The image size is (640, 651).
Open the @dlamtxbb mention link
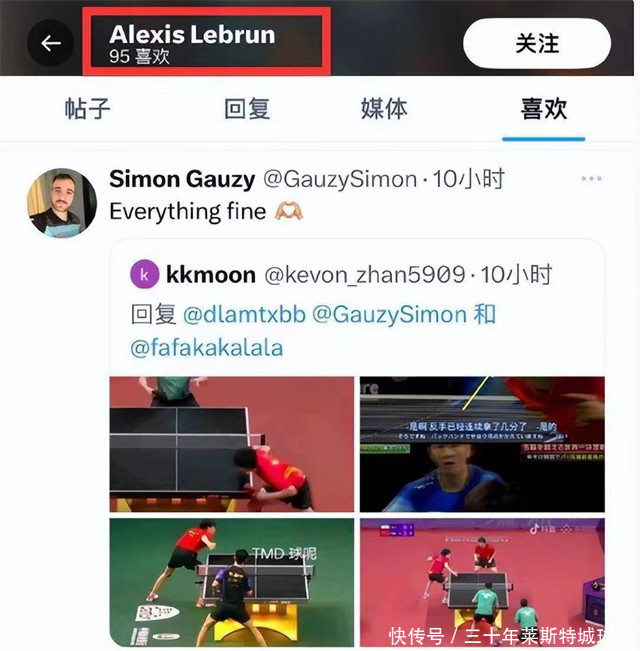pos(244,314)
